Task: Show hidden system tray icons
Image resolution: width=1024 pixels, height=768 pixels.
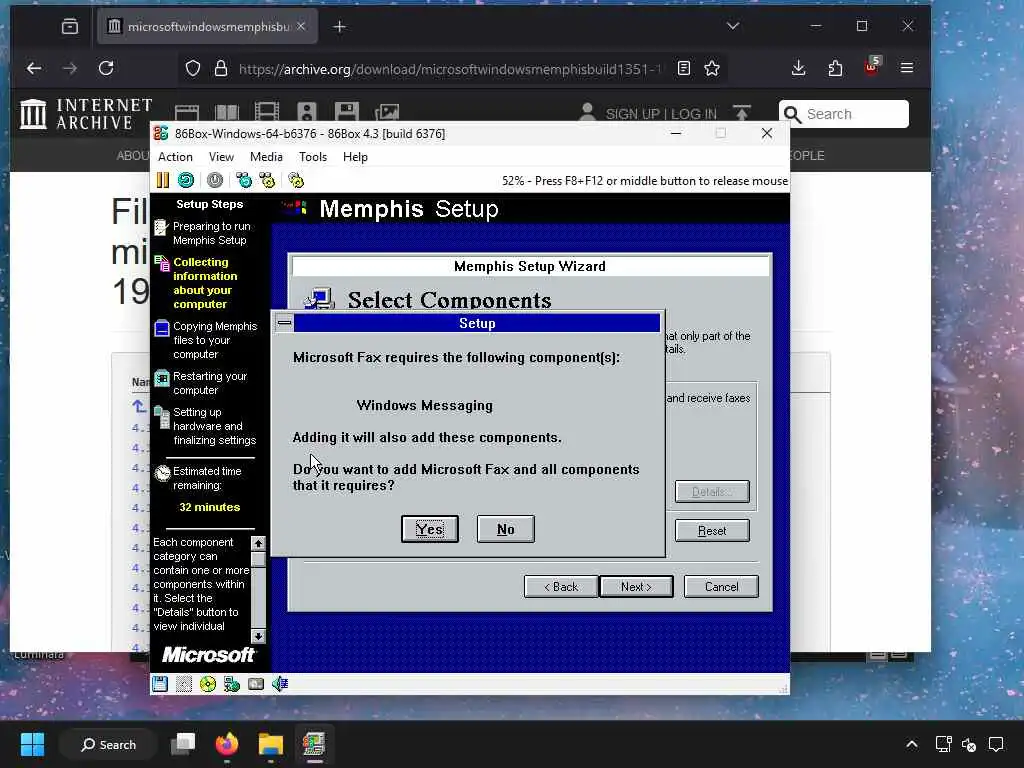Action: (912, 744)
